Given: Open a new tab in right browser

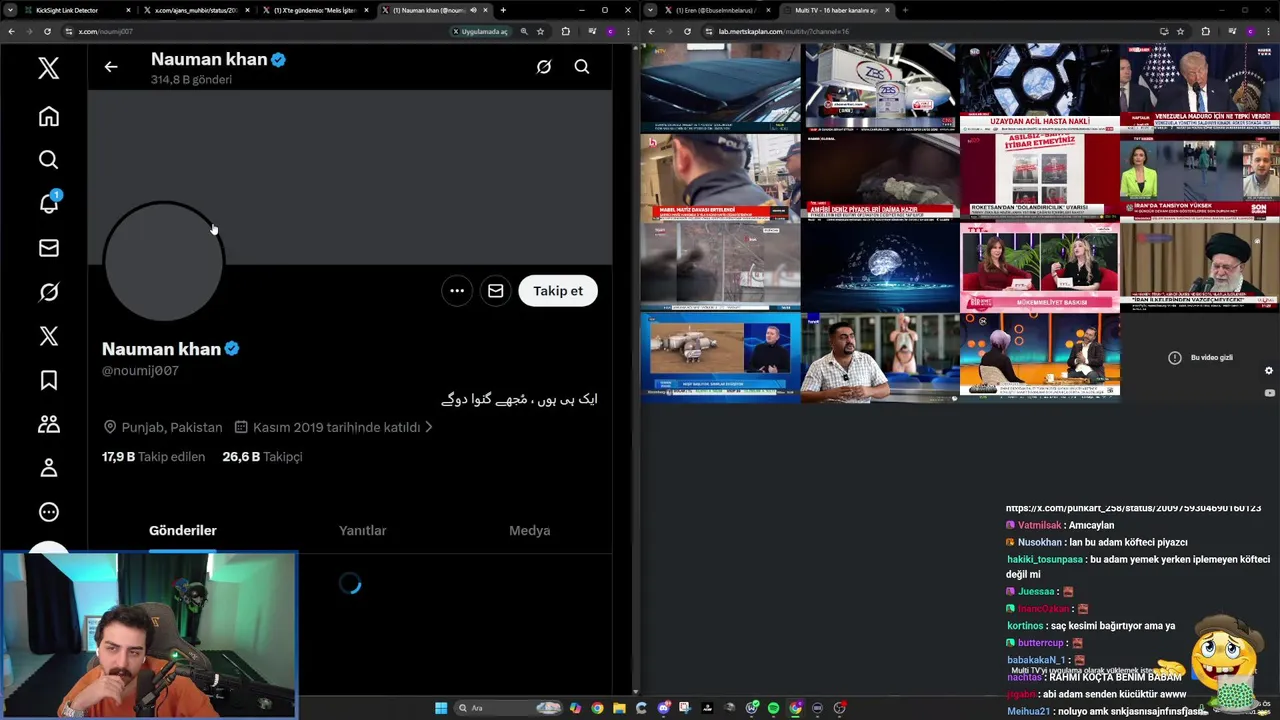Looking at the screenshot, I should 905,10.
